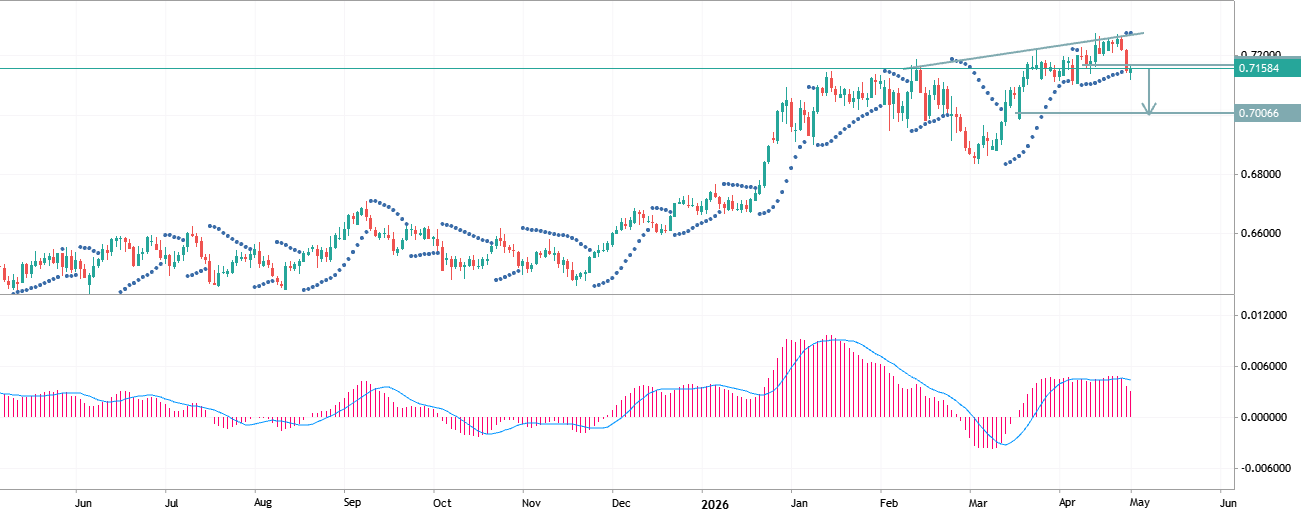Click the 0.012000 indicator scale value
Image resolution: width=1302 pixels, height=513 pixels.
click(x=1262, y=316)
